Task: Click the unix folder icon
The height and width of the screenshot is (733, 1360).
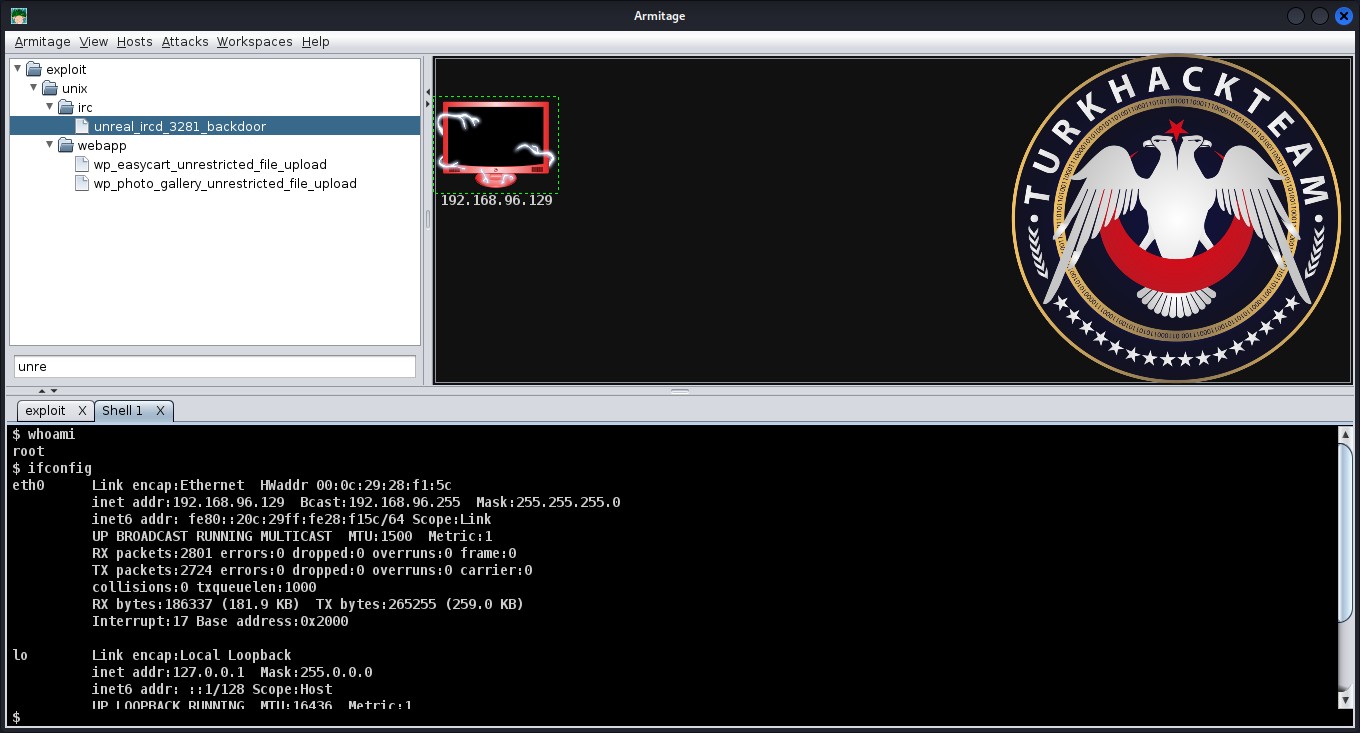Action: 50,88
